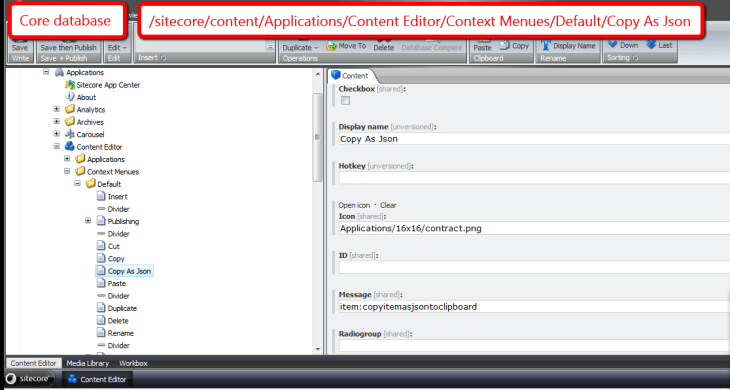The height and width of the screenshot is (390, 730).
Task: Switch to the Content tab
Action: click(x=351, y=75)
